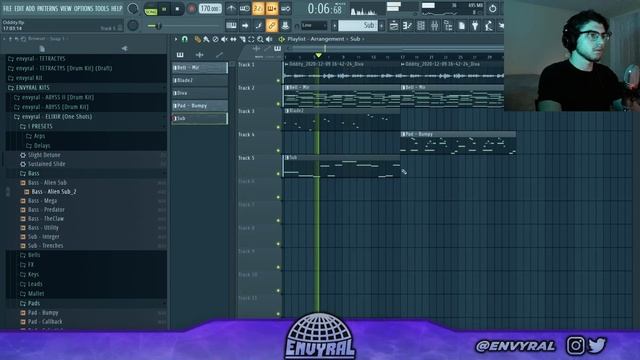
Task: Open the tempo tapper icon
Action: [489, 26]
